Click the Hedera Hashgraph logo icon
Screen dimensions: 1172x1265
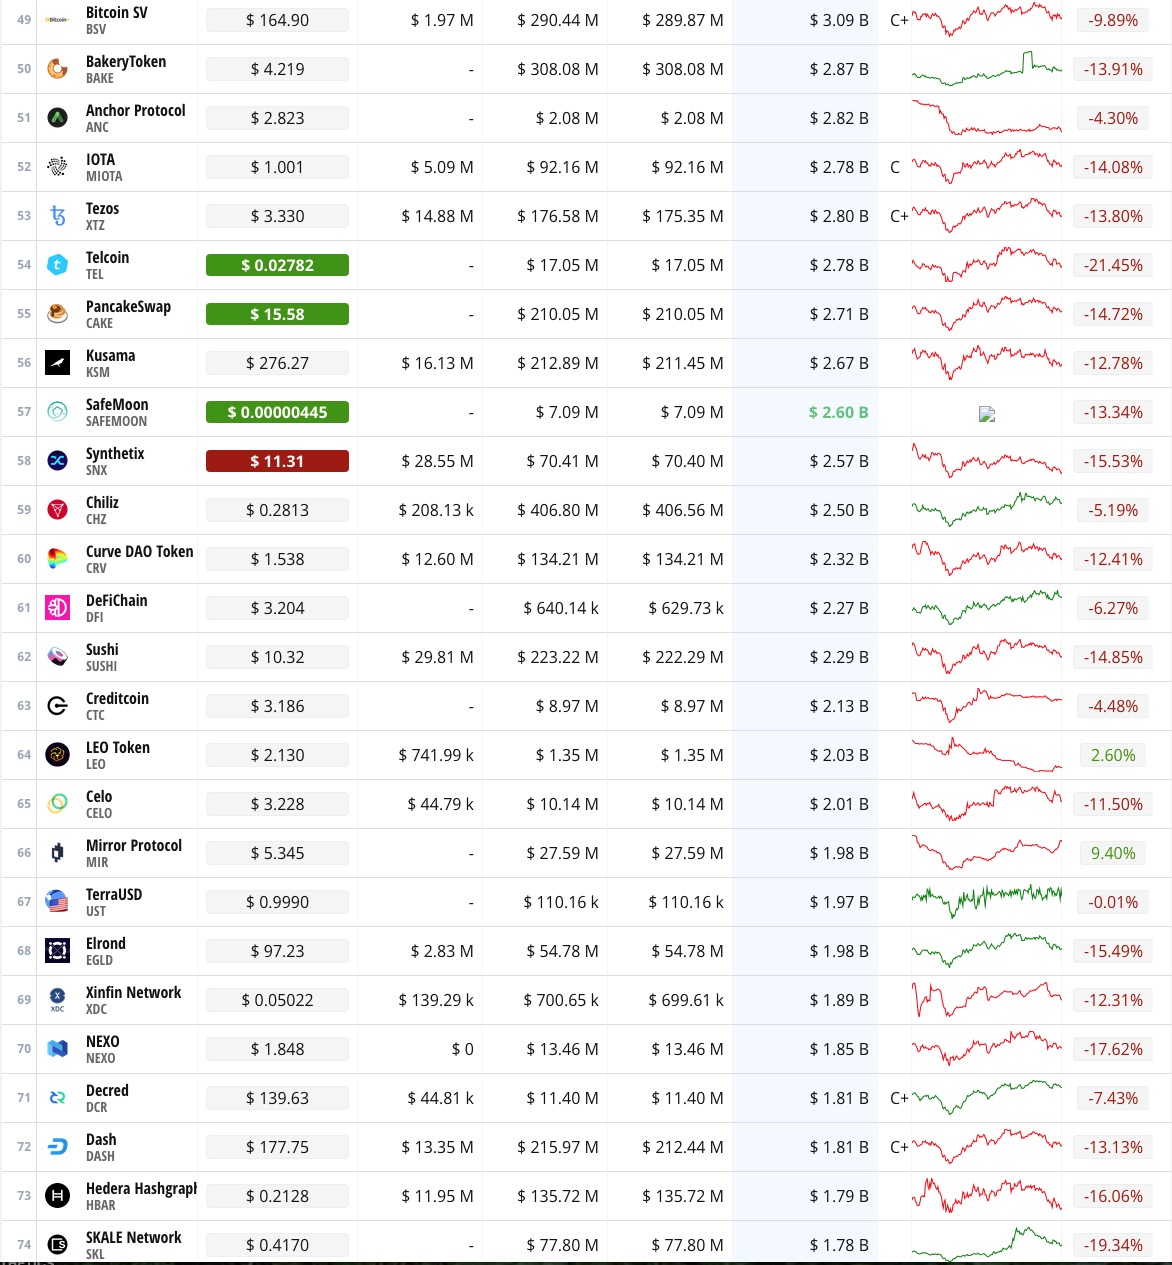58,1196
